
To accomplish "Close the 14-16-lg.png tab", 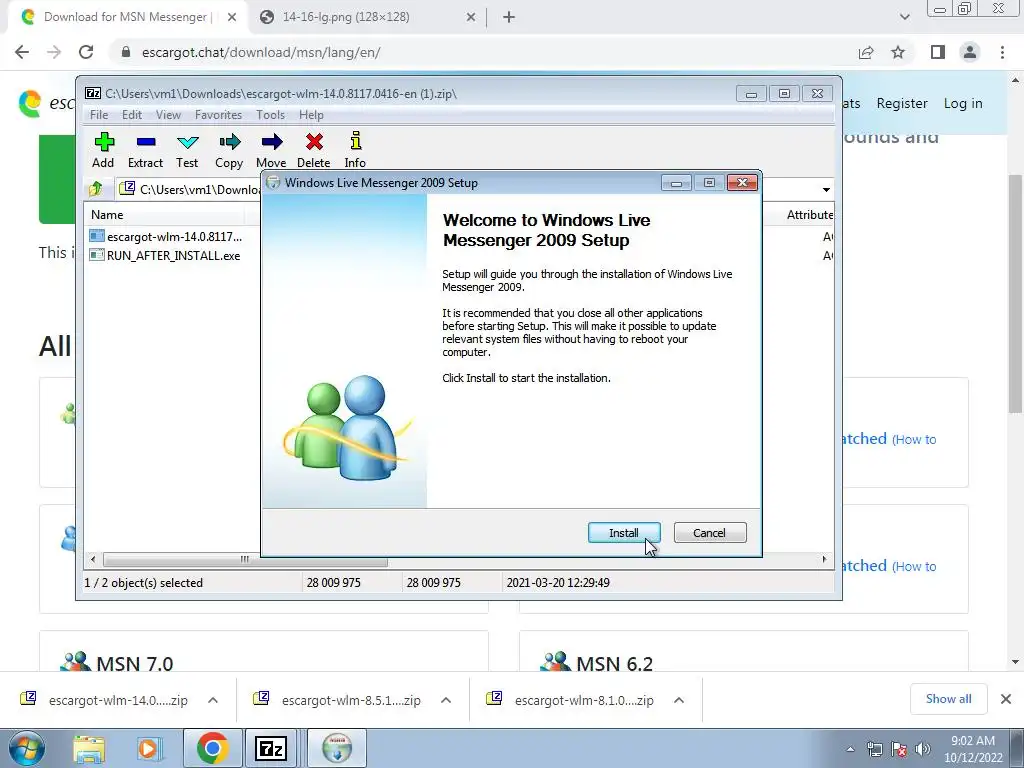I will (x=471, y=18).
